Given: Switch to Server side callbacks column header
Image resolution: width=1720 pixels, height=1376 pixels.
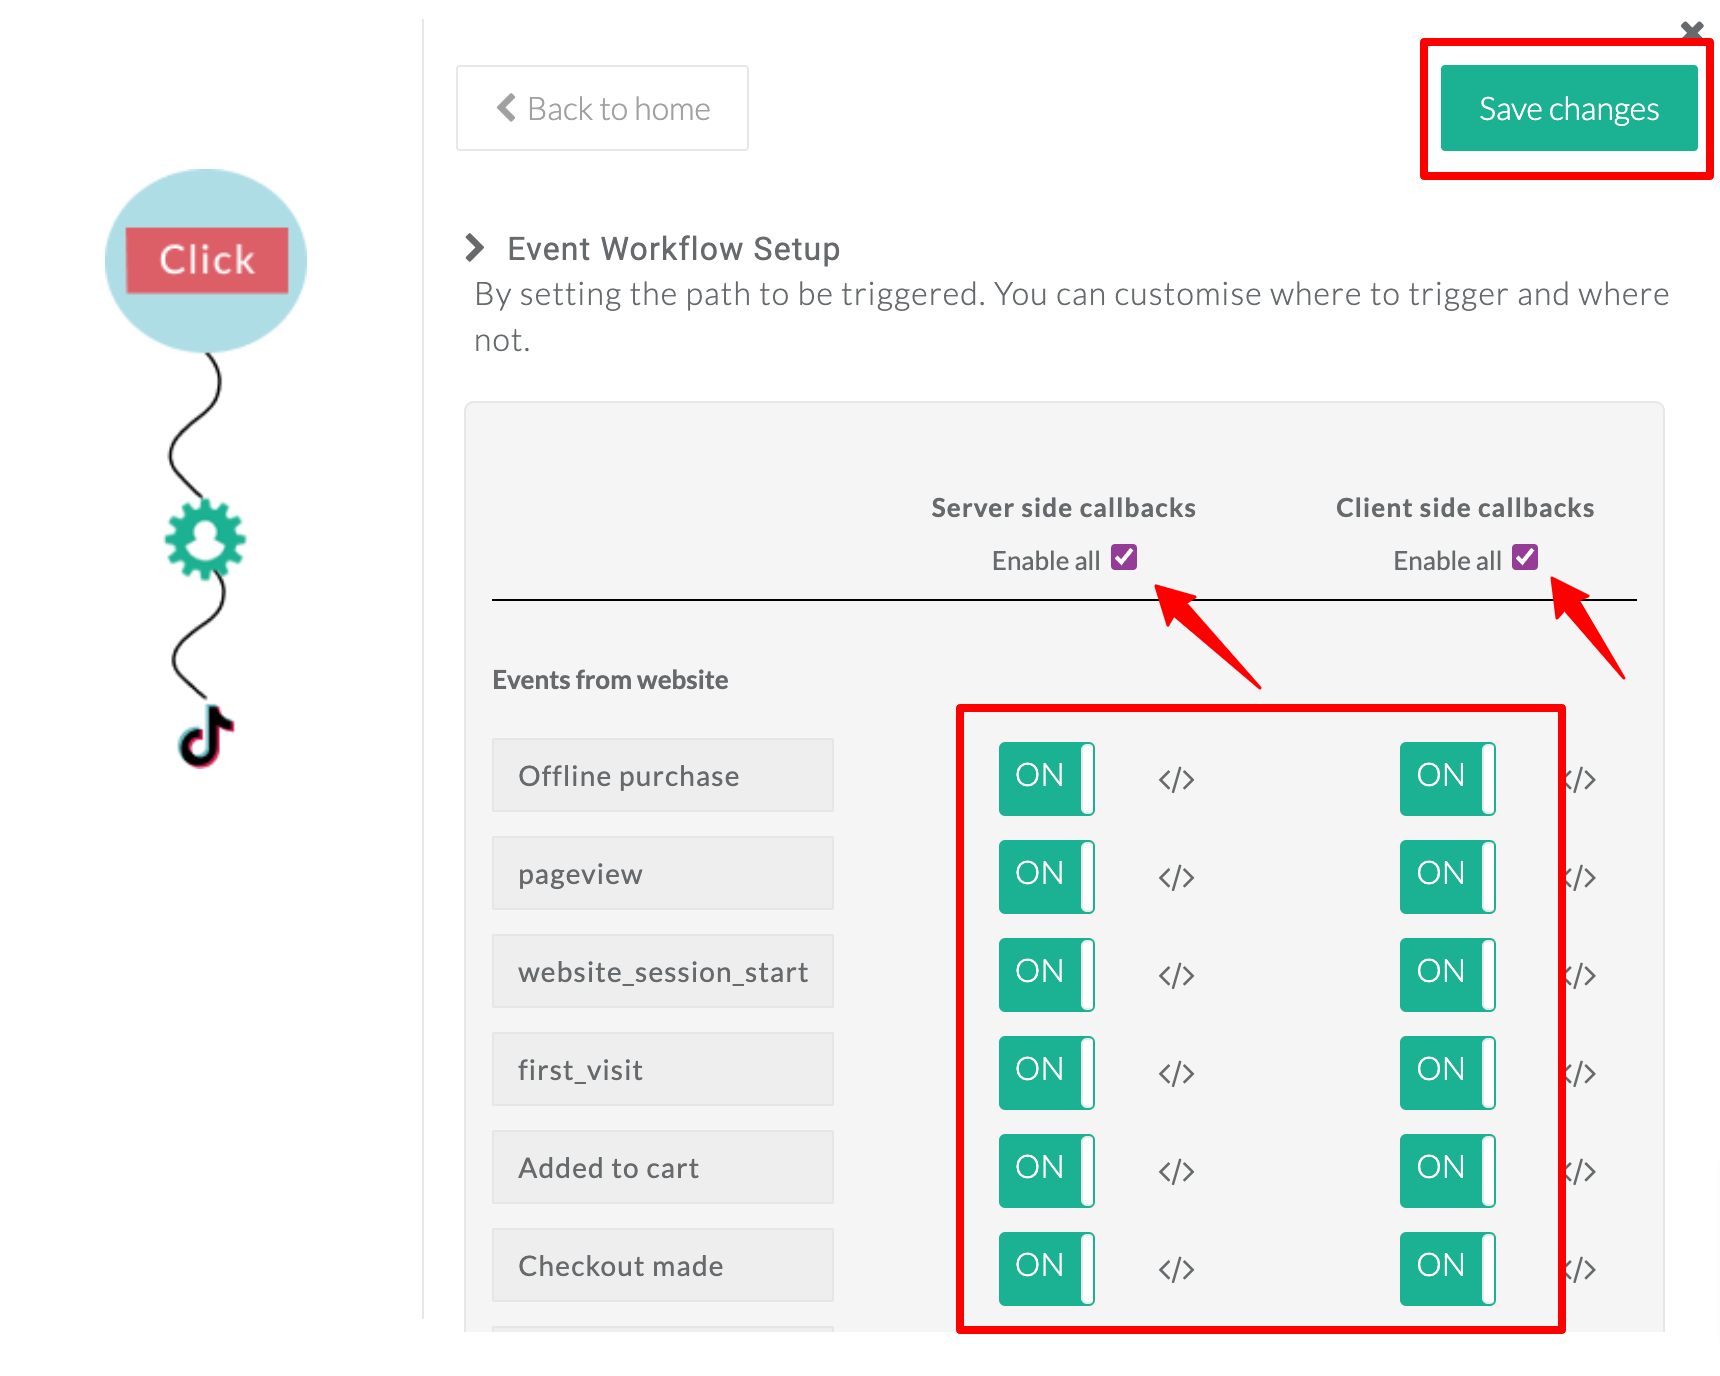Looking at the screenshot, I should pyautogui.click(x=1063, y=507).
